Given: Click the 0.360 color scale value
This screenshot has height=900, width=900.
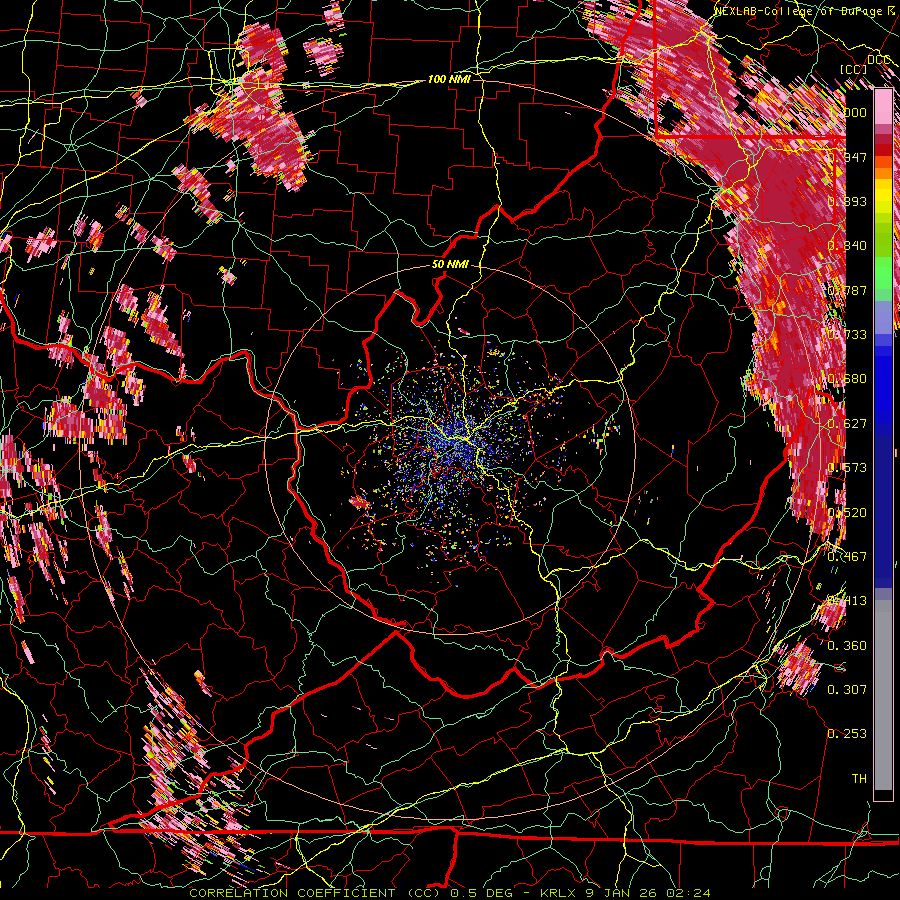Looking at the screenshot, I should click(847, 646).
